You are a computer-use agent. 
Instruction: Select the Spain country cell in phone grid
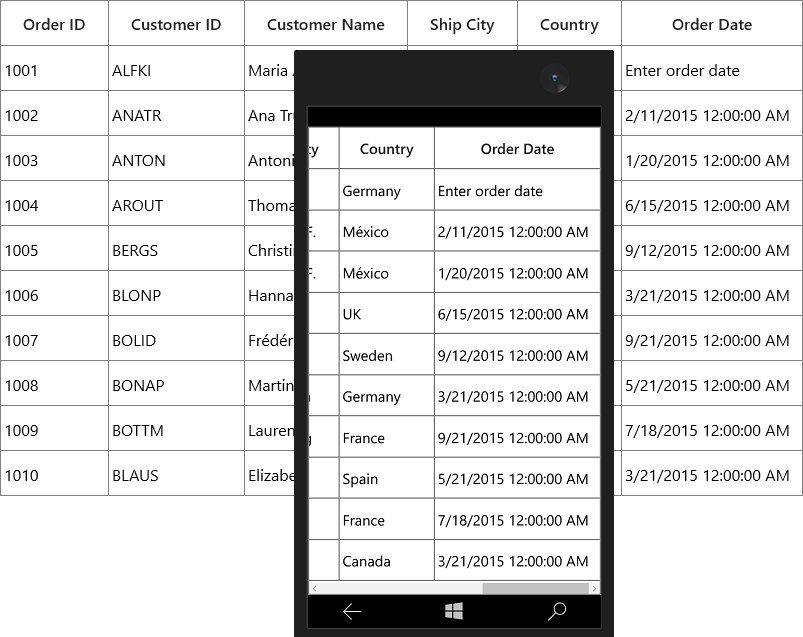pos(387,478)
